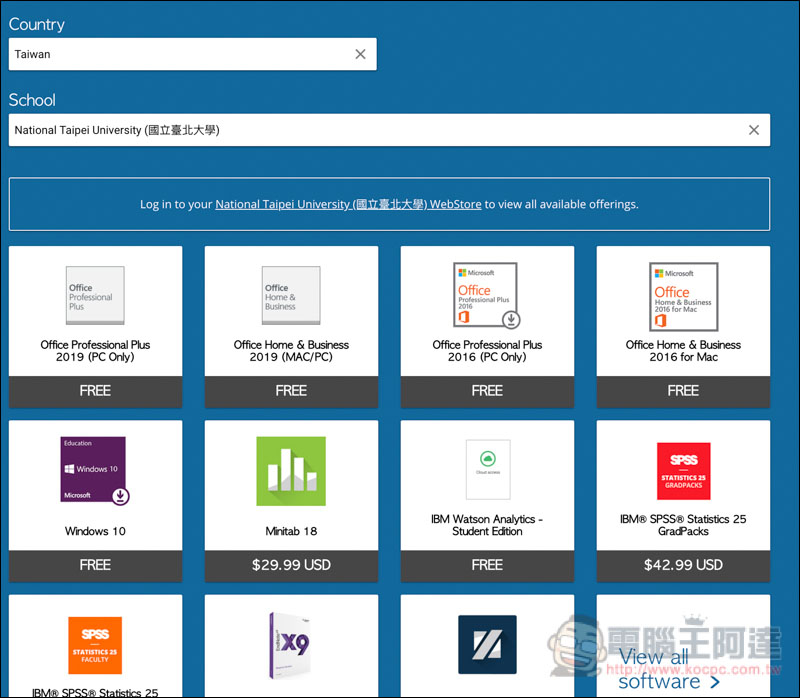The image size is (800, 698).
Task: Click the IBM Watson Analytics cloud icon
Action: click(488, 469)
